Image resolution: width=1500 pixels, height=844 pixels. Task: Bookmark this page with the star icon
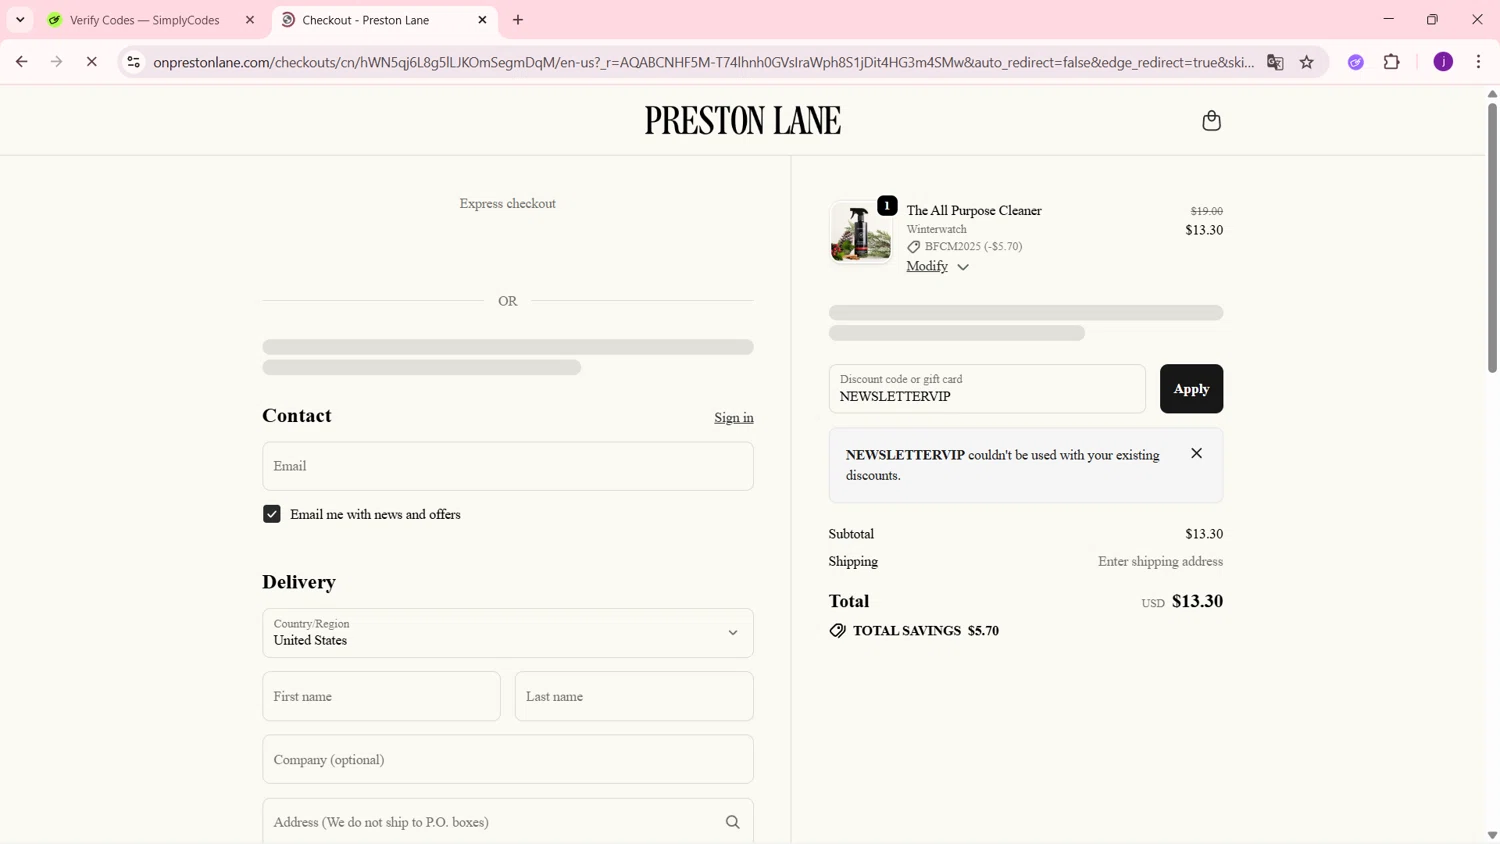tap(1307, 62)
